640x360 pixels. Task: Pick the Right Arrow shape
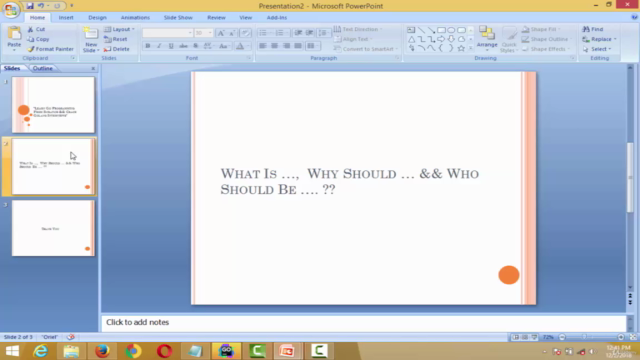(x=441, y=39)
